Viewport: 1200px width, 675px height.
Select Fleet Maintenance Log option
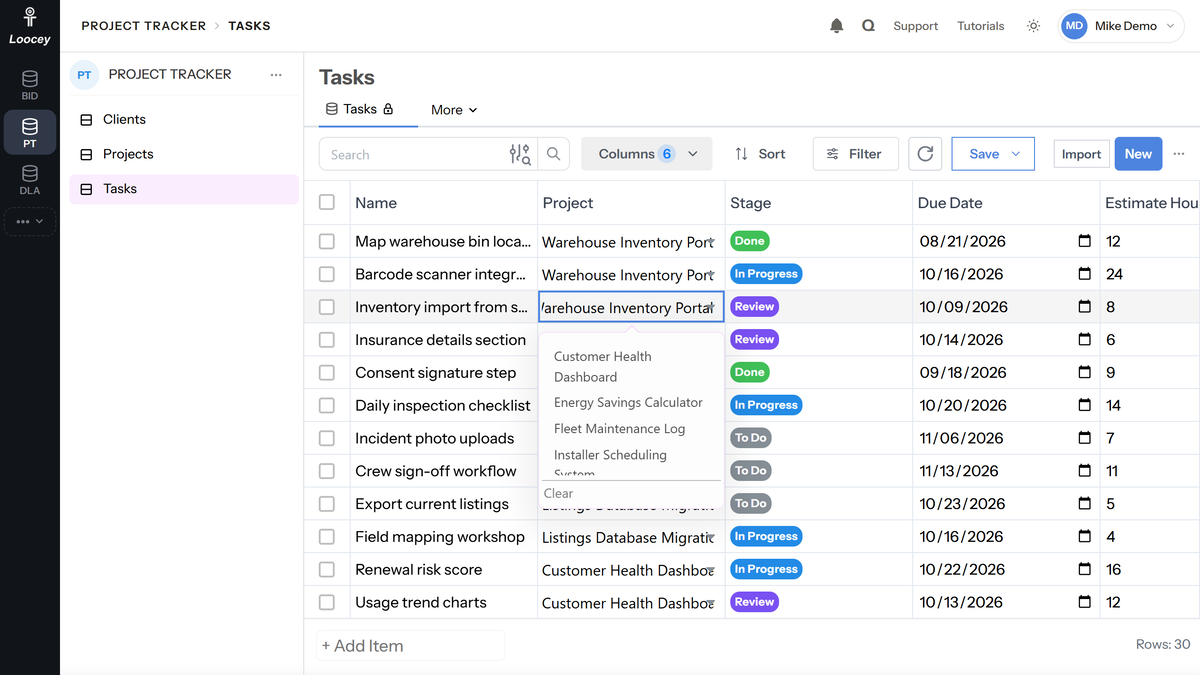pos(630,428)
